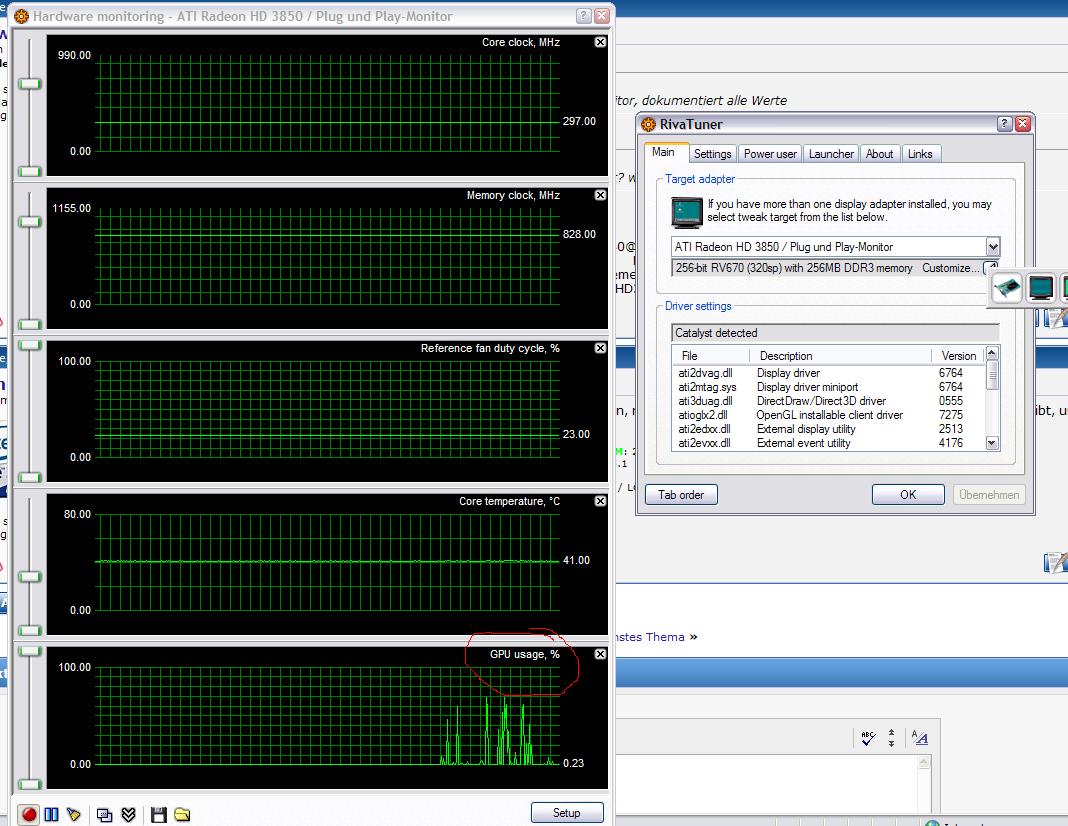Image resolution: width=1068 pixels, height=826 pixels.
Task: Click the red record button in monitoring toolbar
Action: click(29, 814)
